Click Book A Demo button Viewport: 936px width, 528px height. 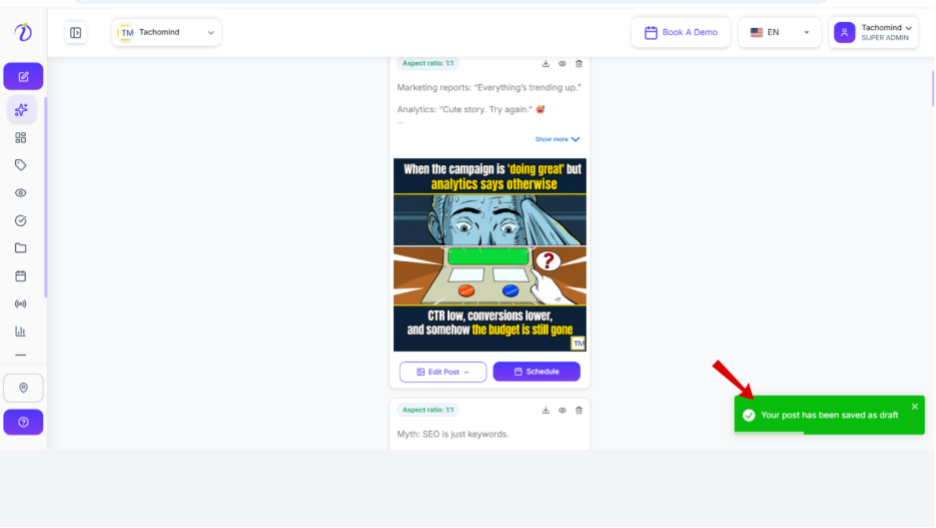[681, 33]
